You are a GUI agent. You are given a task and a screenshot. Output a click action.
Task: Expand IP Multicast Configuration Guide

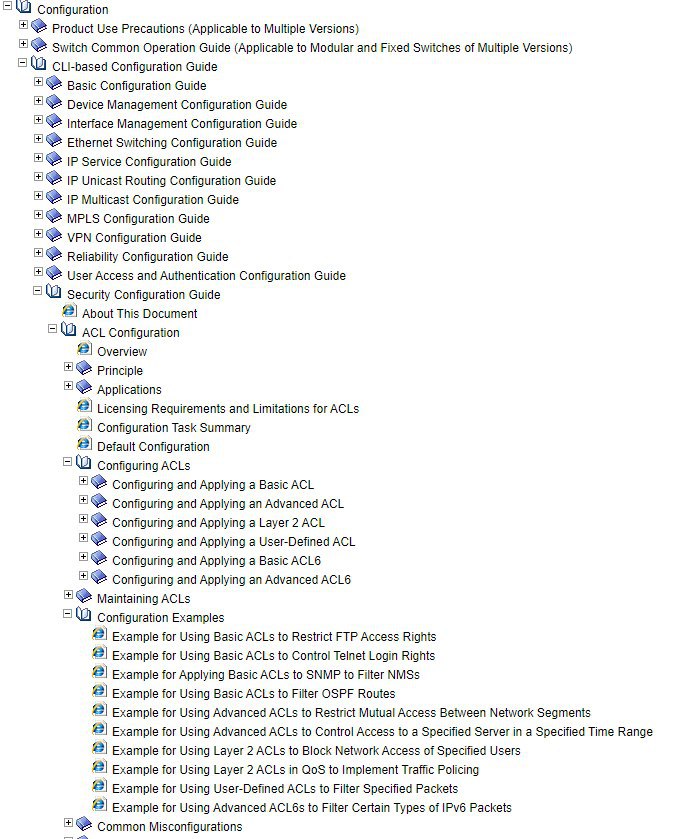(38, 195)
